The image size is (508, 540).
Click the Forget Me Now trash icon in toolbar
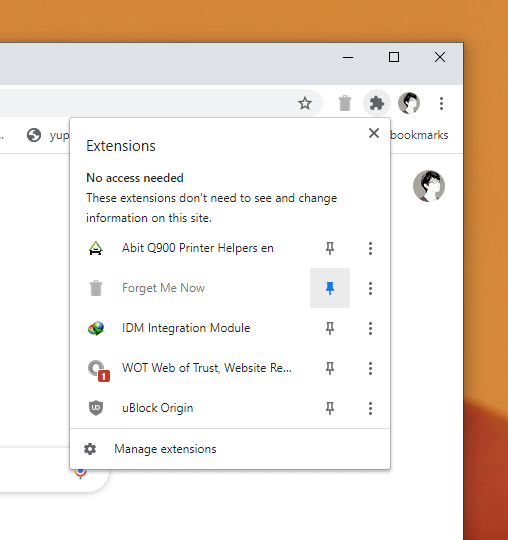(x=344, y=103)
